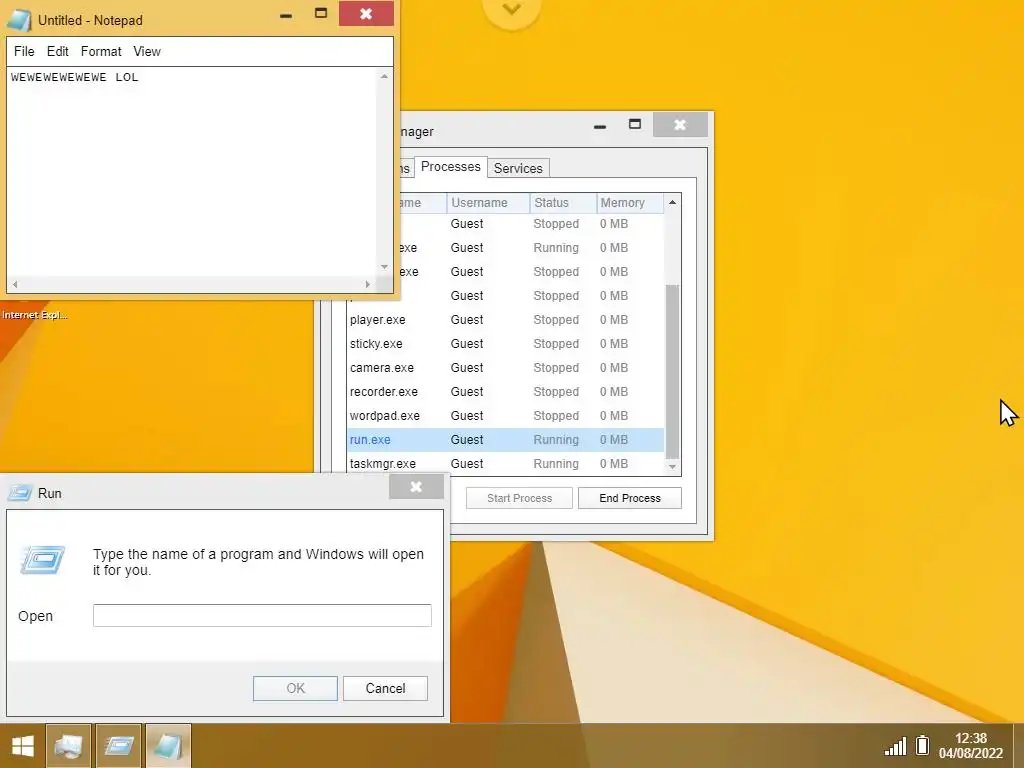Close the Run dialog with X
The image size is (1024, 768).
(416, 487)
